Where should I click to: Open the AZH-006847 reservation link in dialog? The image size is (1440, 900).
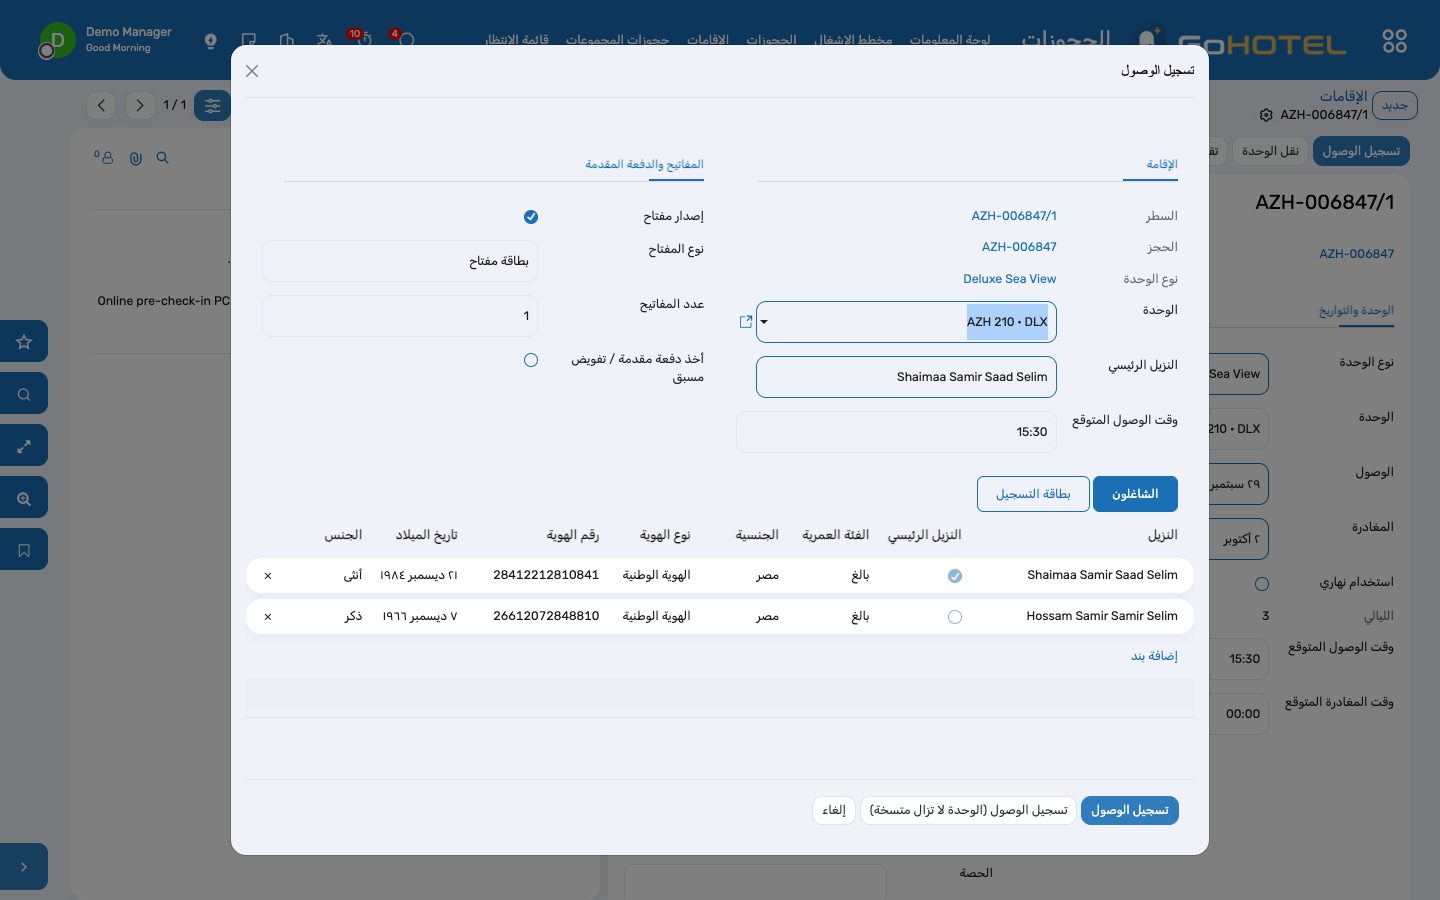[1019, 247]
